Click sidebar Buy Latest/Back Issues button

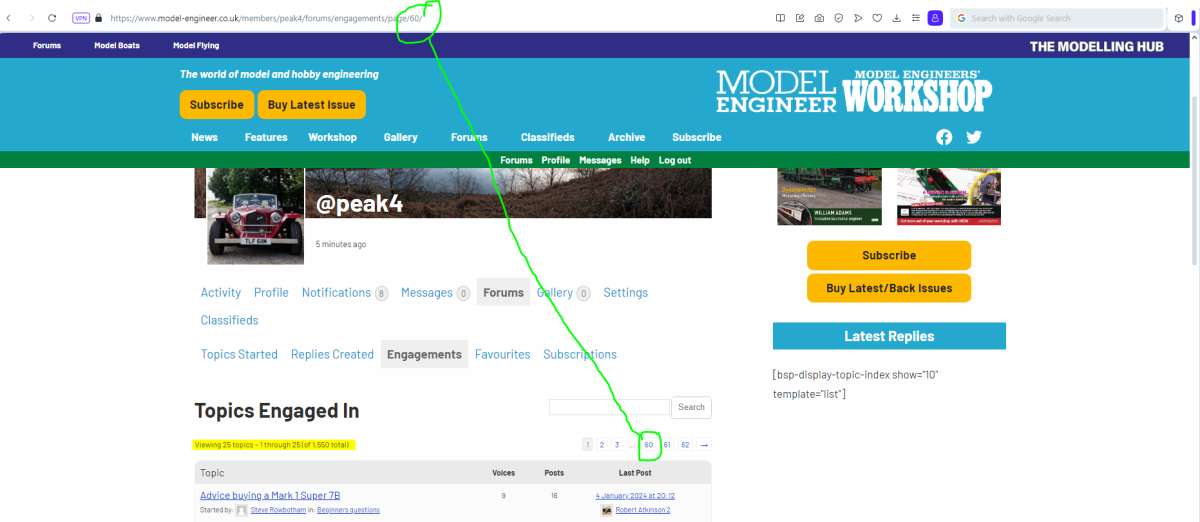tap(889, 288)
